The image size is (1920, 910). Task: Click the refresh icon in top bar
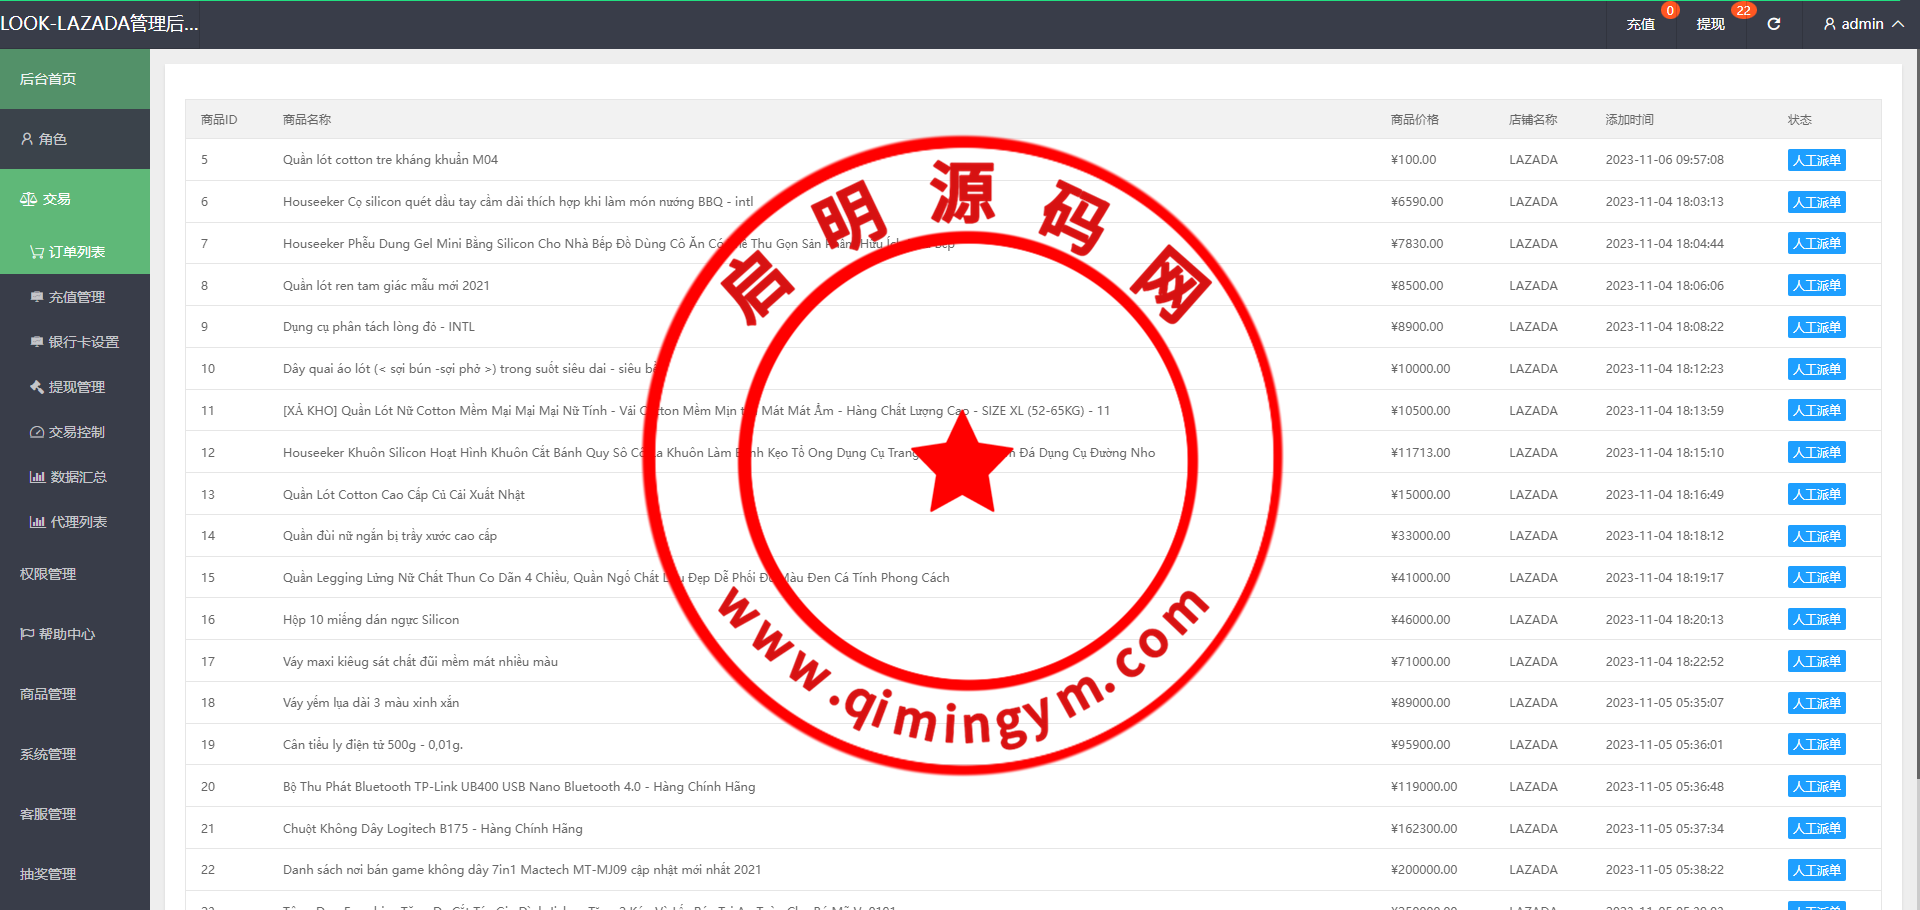pos(1773,24)
